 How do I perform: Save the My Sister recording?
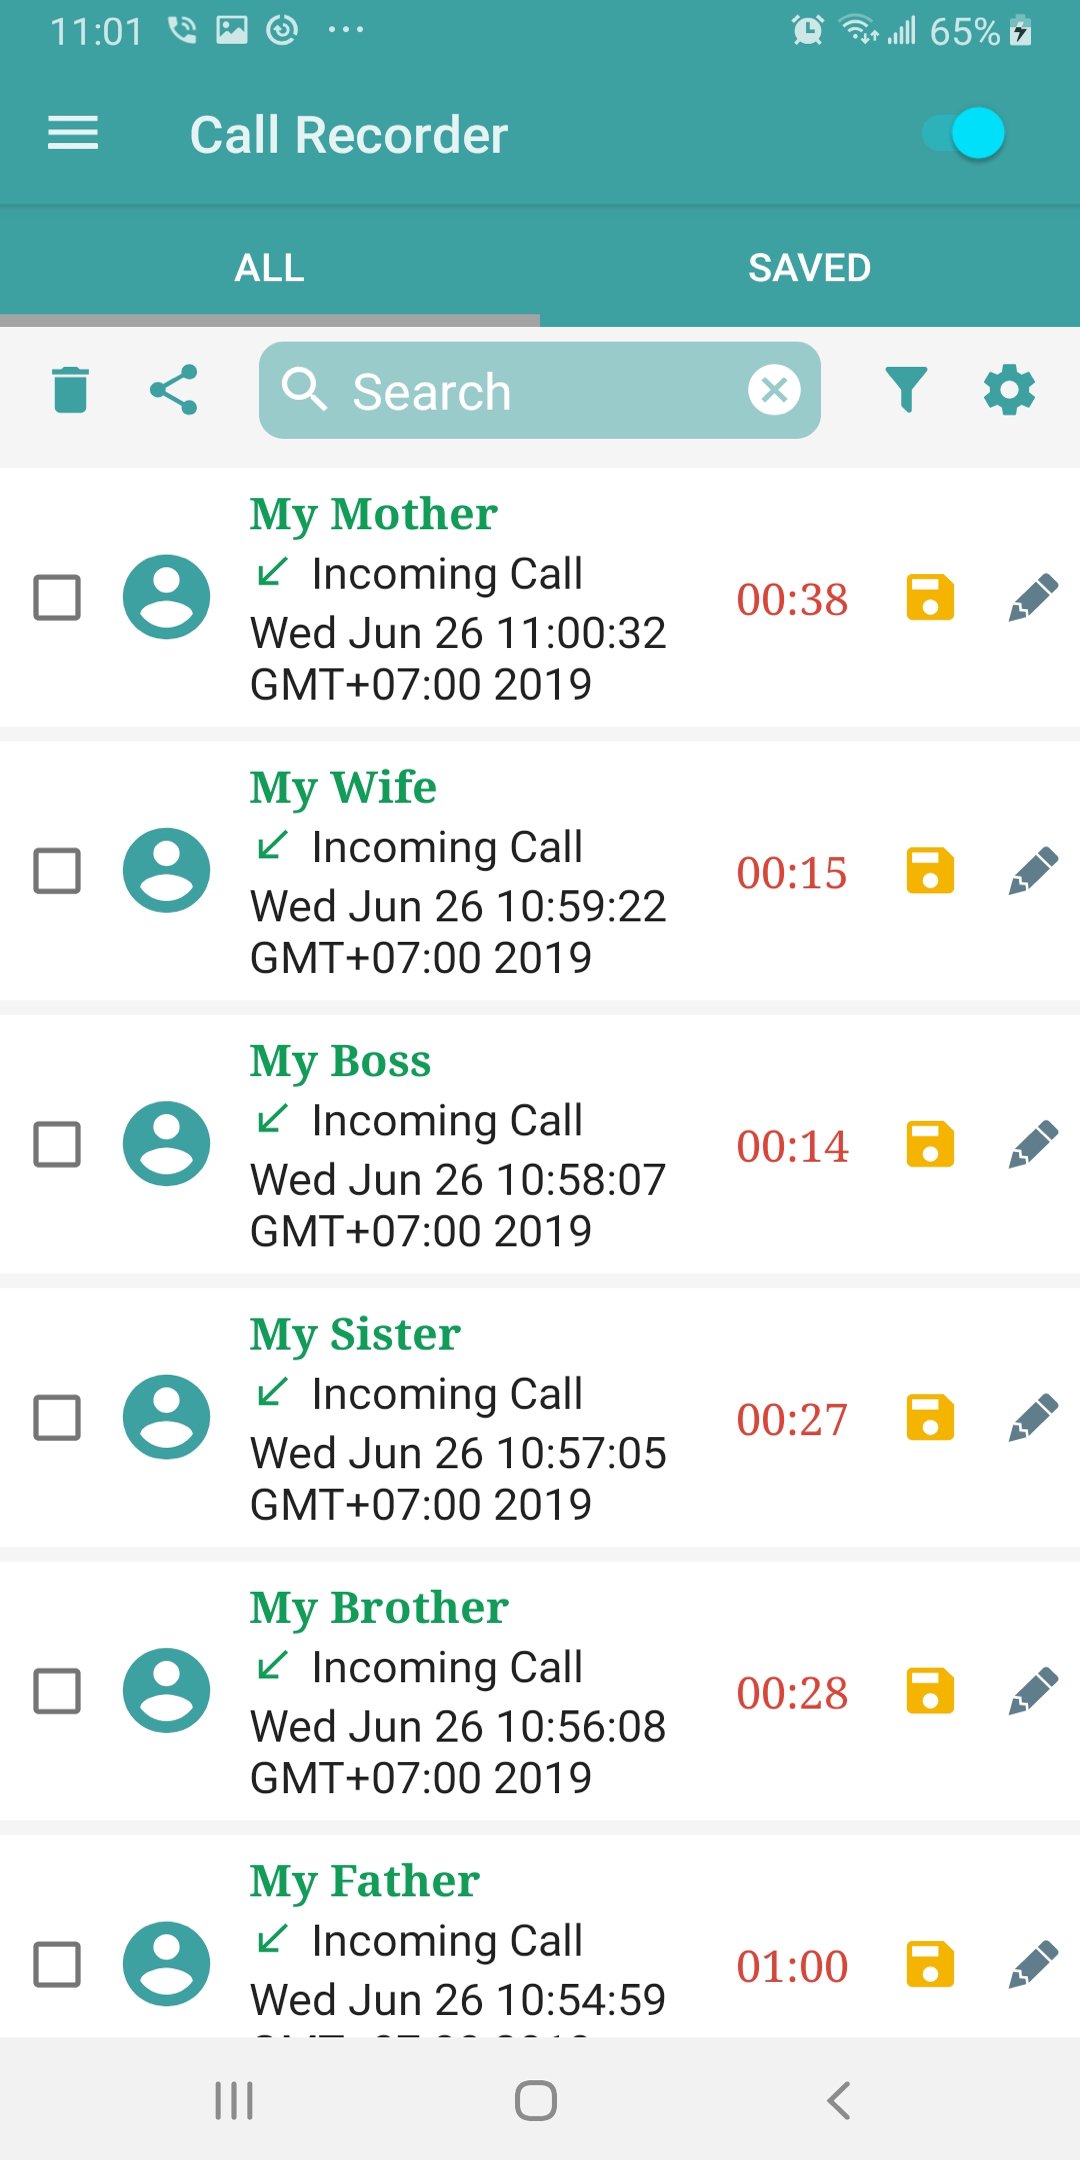tap(930, 1417)
